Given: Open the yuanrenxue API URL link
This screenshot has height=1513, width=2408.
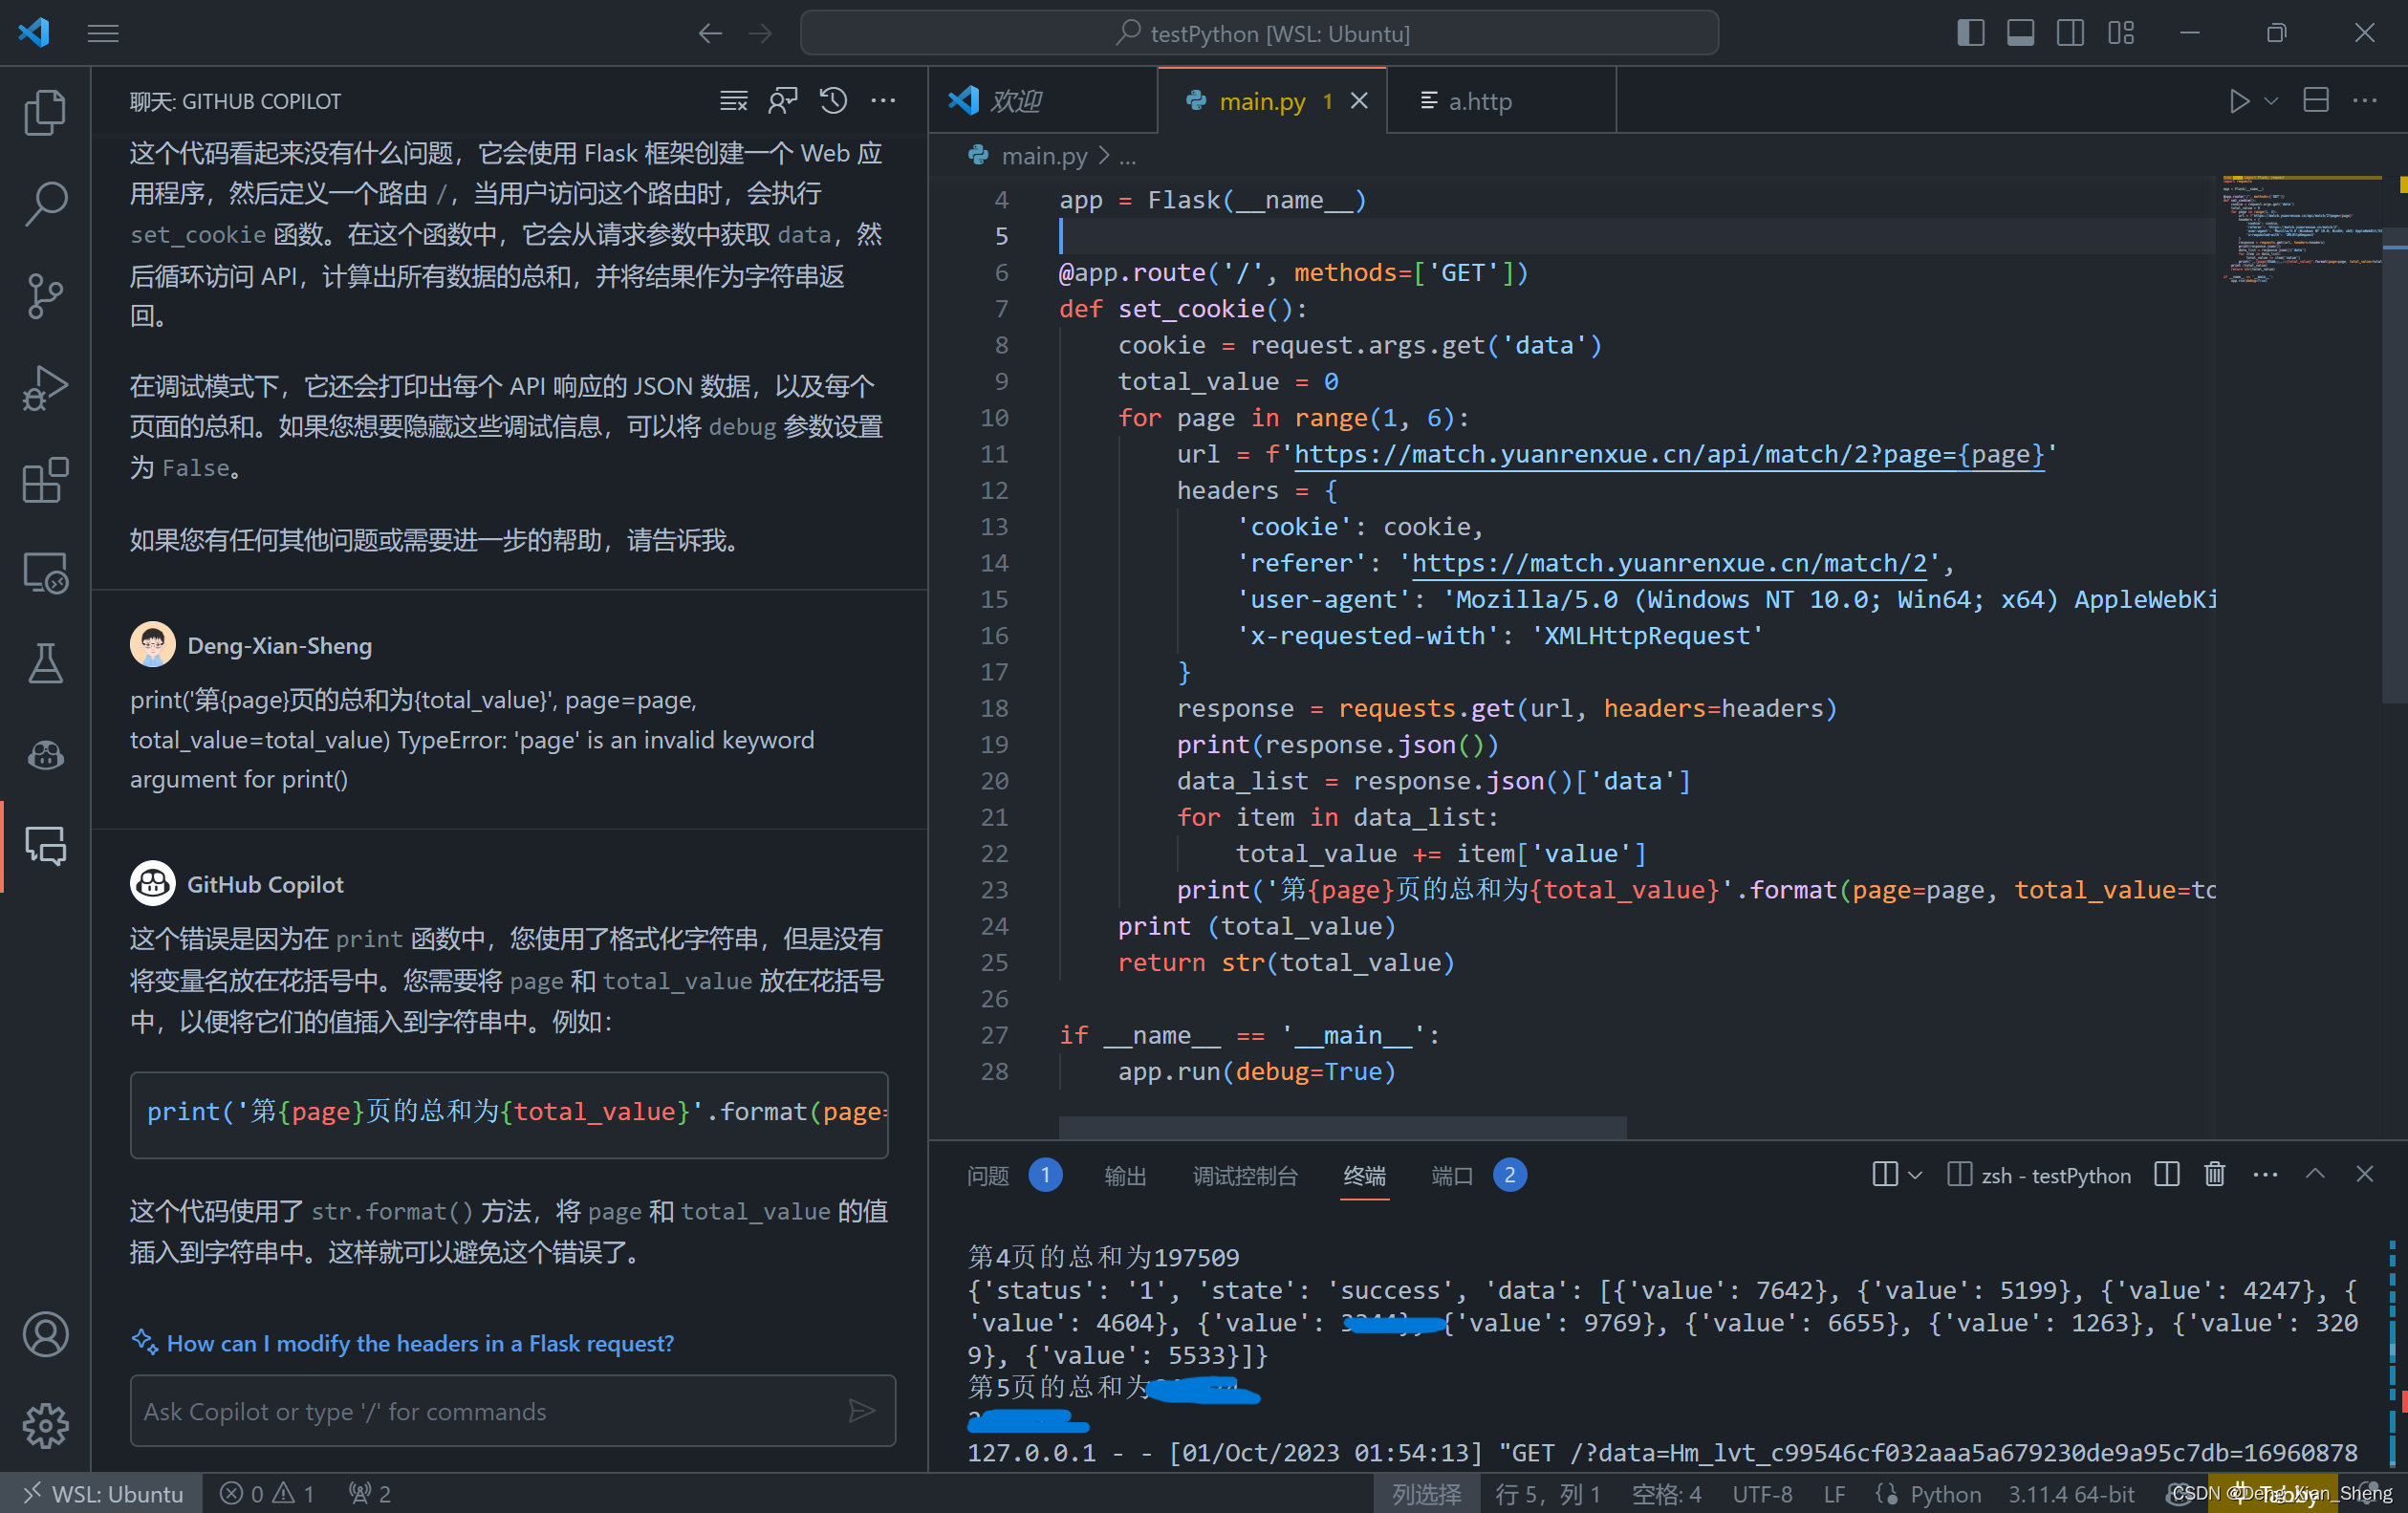Looking at the screenshot, I should point(1668,454).
